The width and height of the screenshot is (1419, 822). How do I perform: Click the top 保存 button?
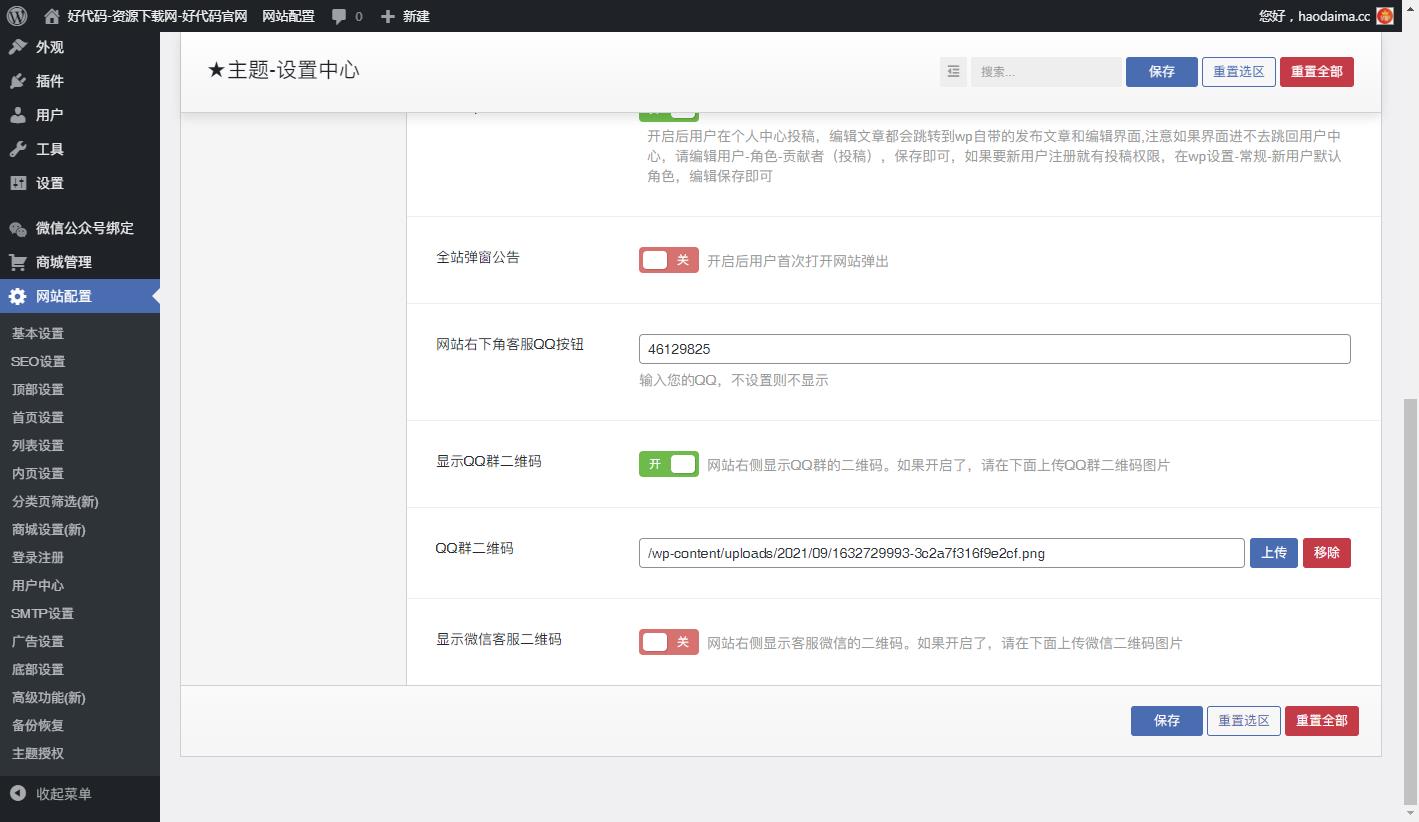point(1161,72)
